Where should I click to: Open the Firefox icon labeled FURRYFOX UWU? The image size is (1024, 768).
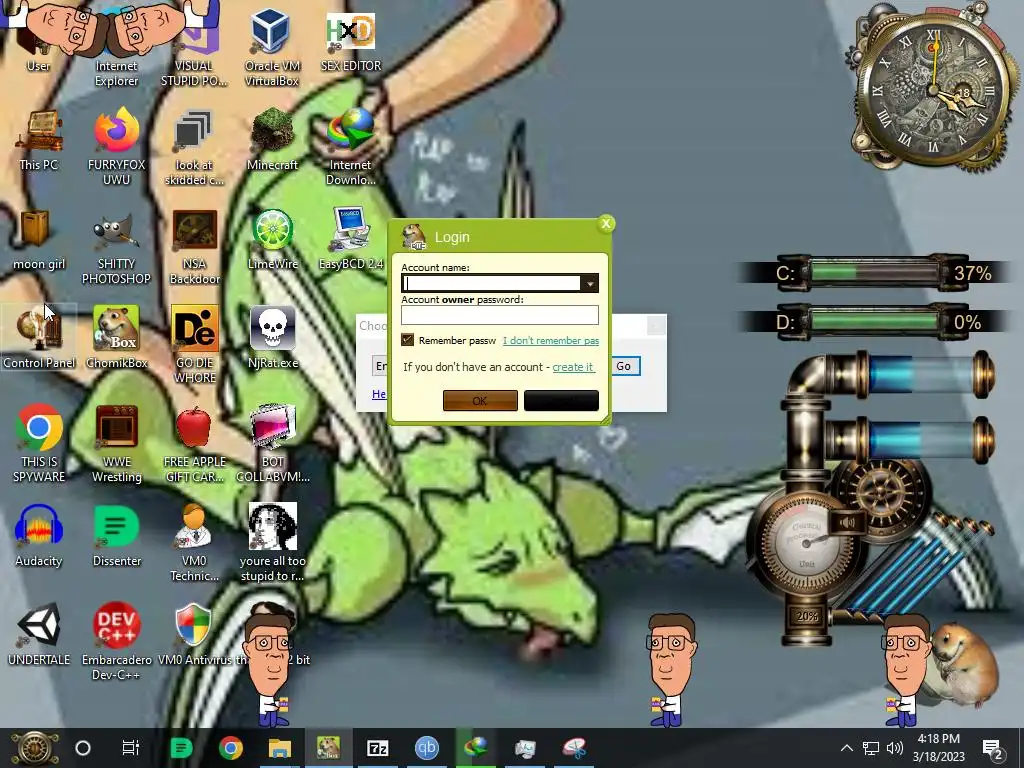[116, 147]
